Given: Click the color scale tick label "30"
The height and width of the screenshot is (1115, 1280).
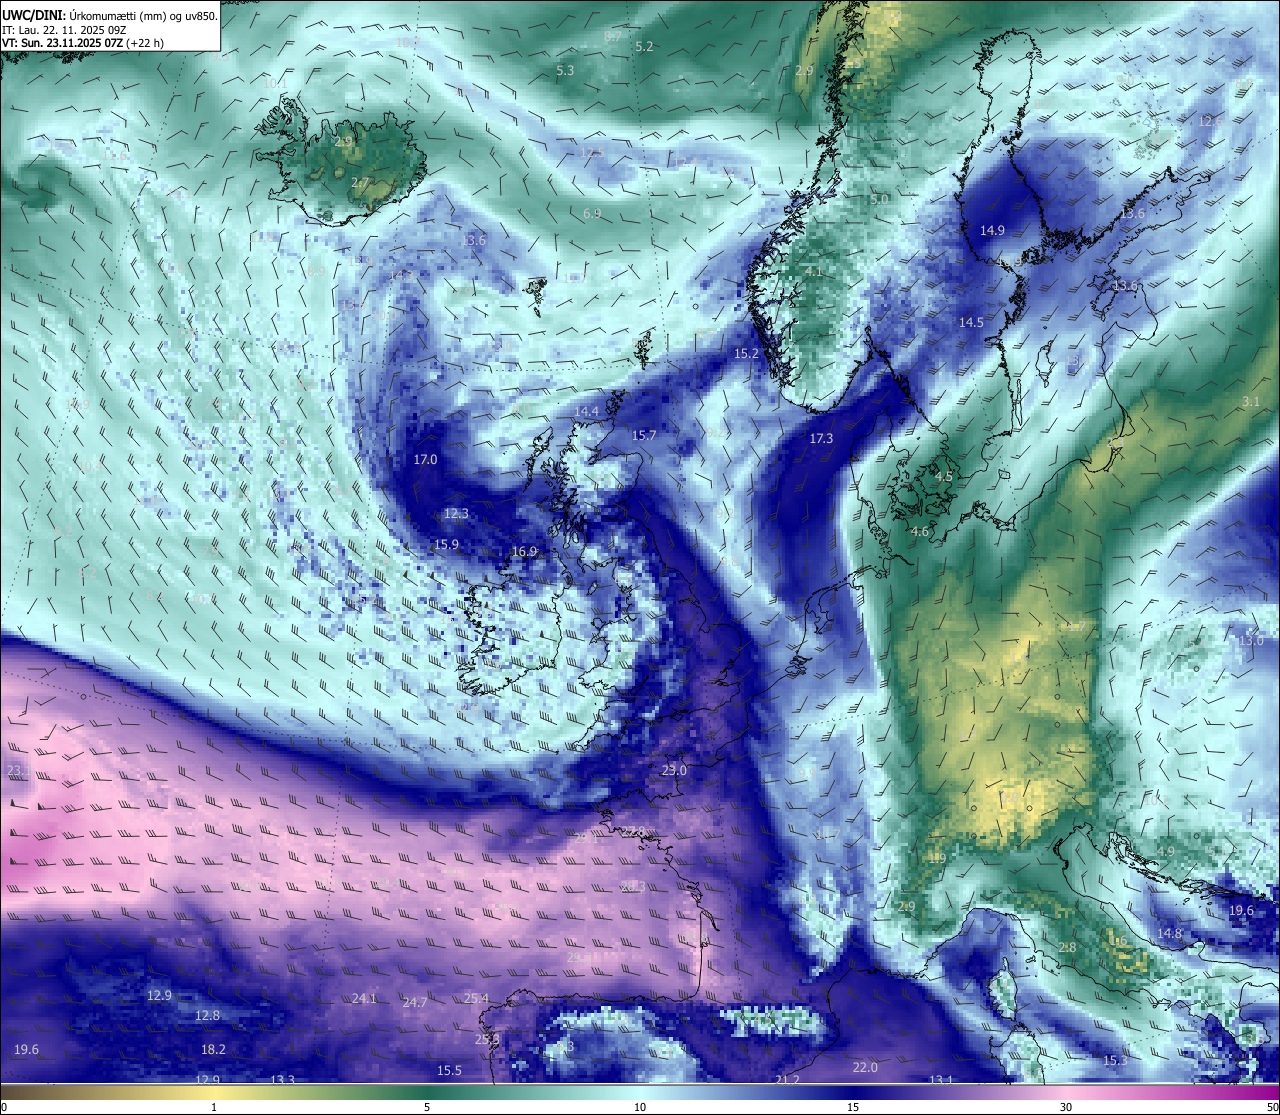Looking at the screenshot, I should click(x=1066, y=1107).
